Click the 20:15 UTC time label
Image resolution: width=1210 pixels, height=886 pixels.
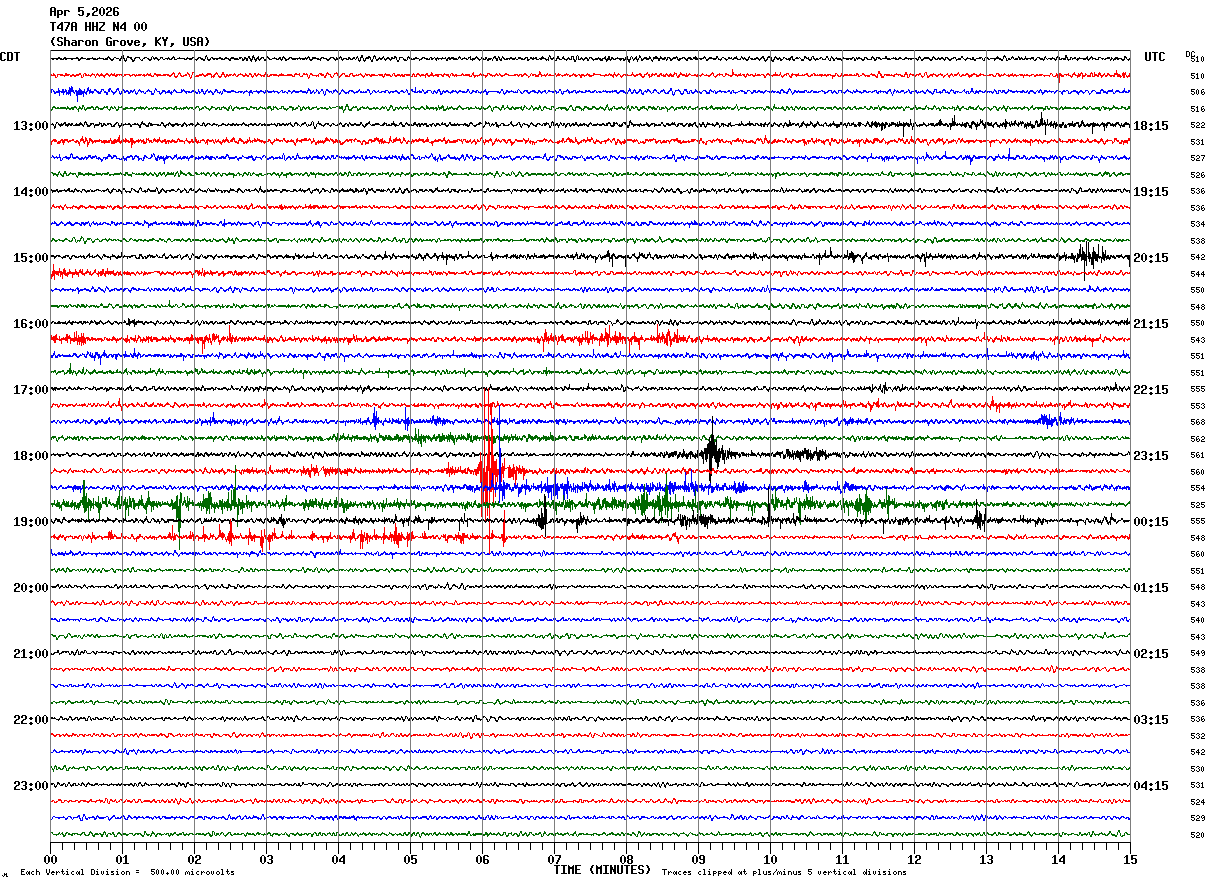[x=1151, y=258]
